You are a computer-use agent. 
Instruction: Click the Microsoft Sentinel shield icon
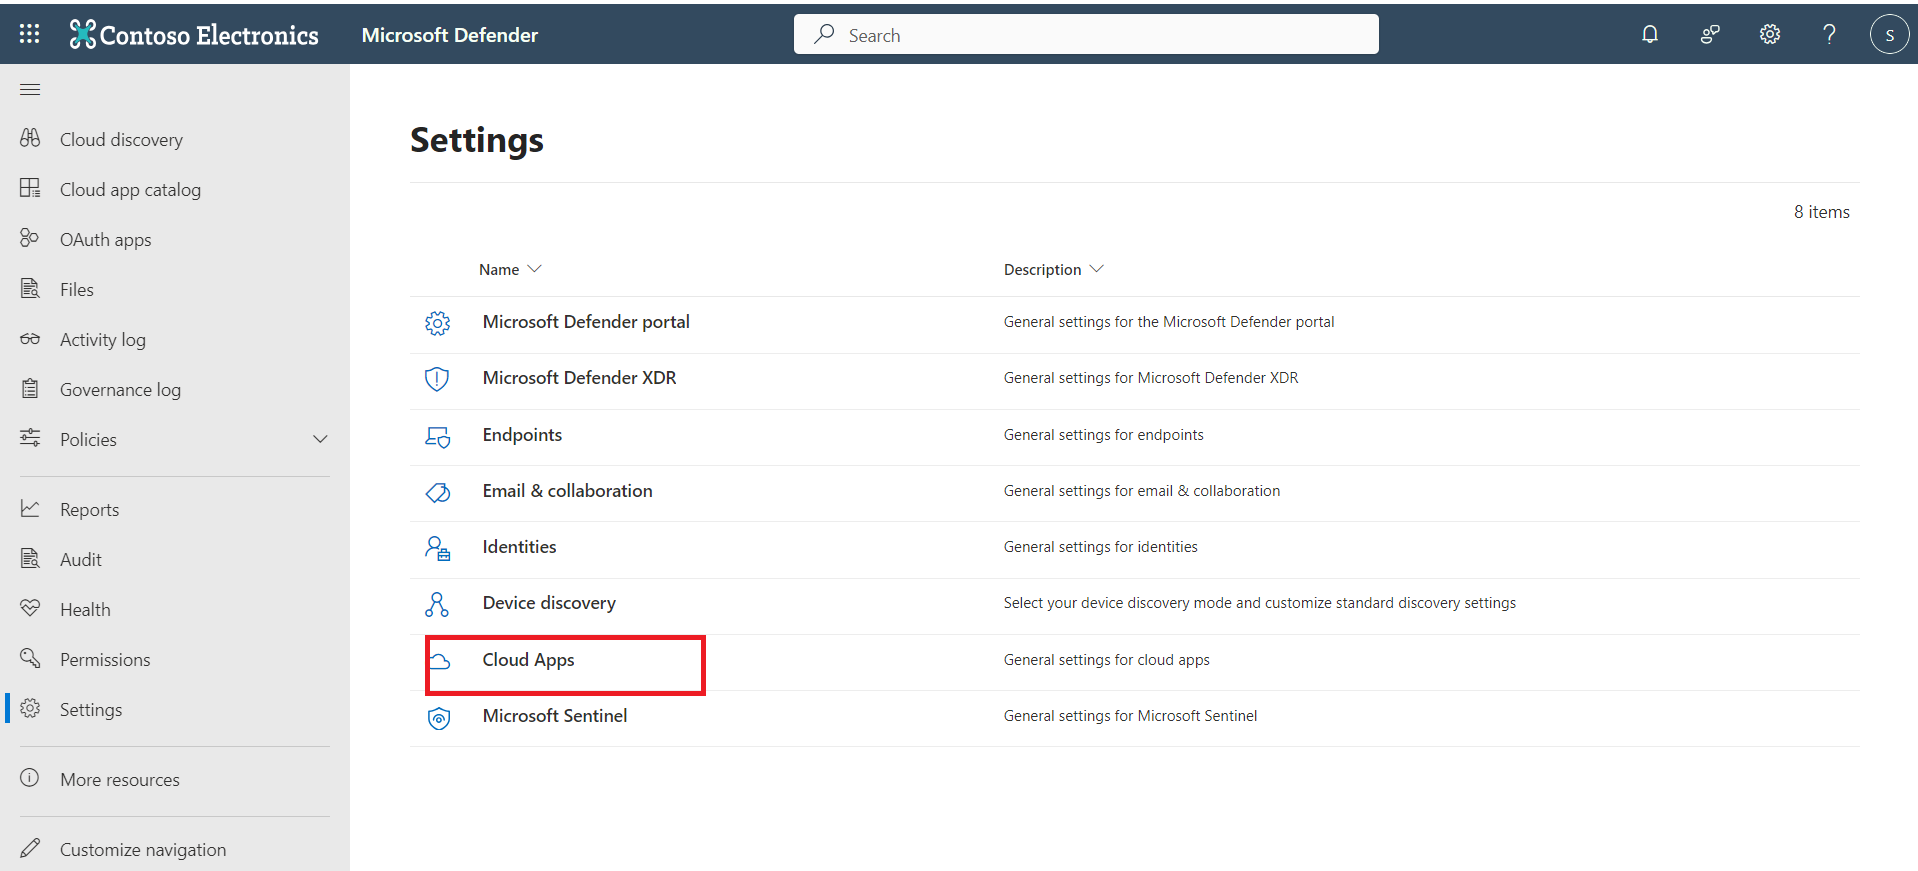point(438,717)
